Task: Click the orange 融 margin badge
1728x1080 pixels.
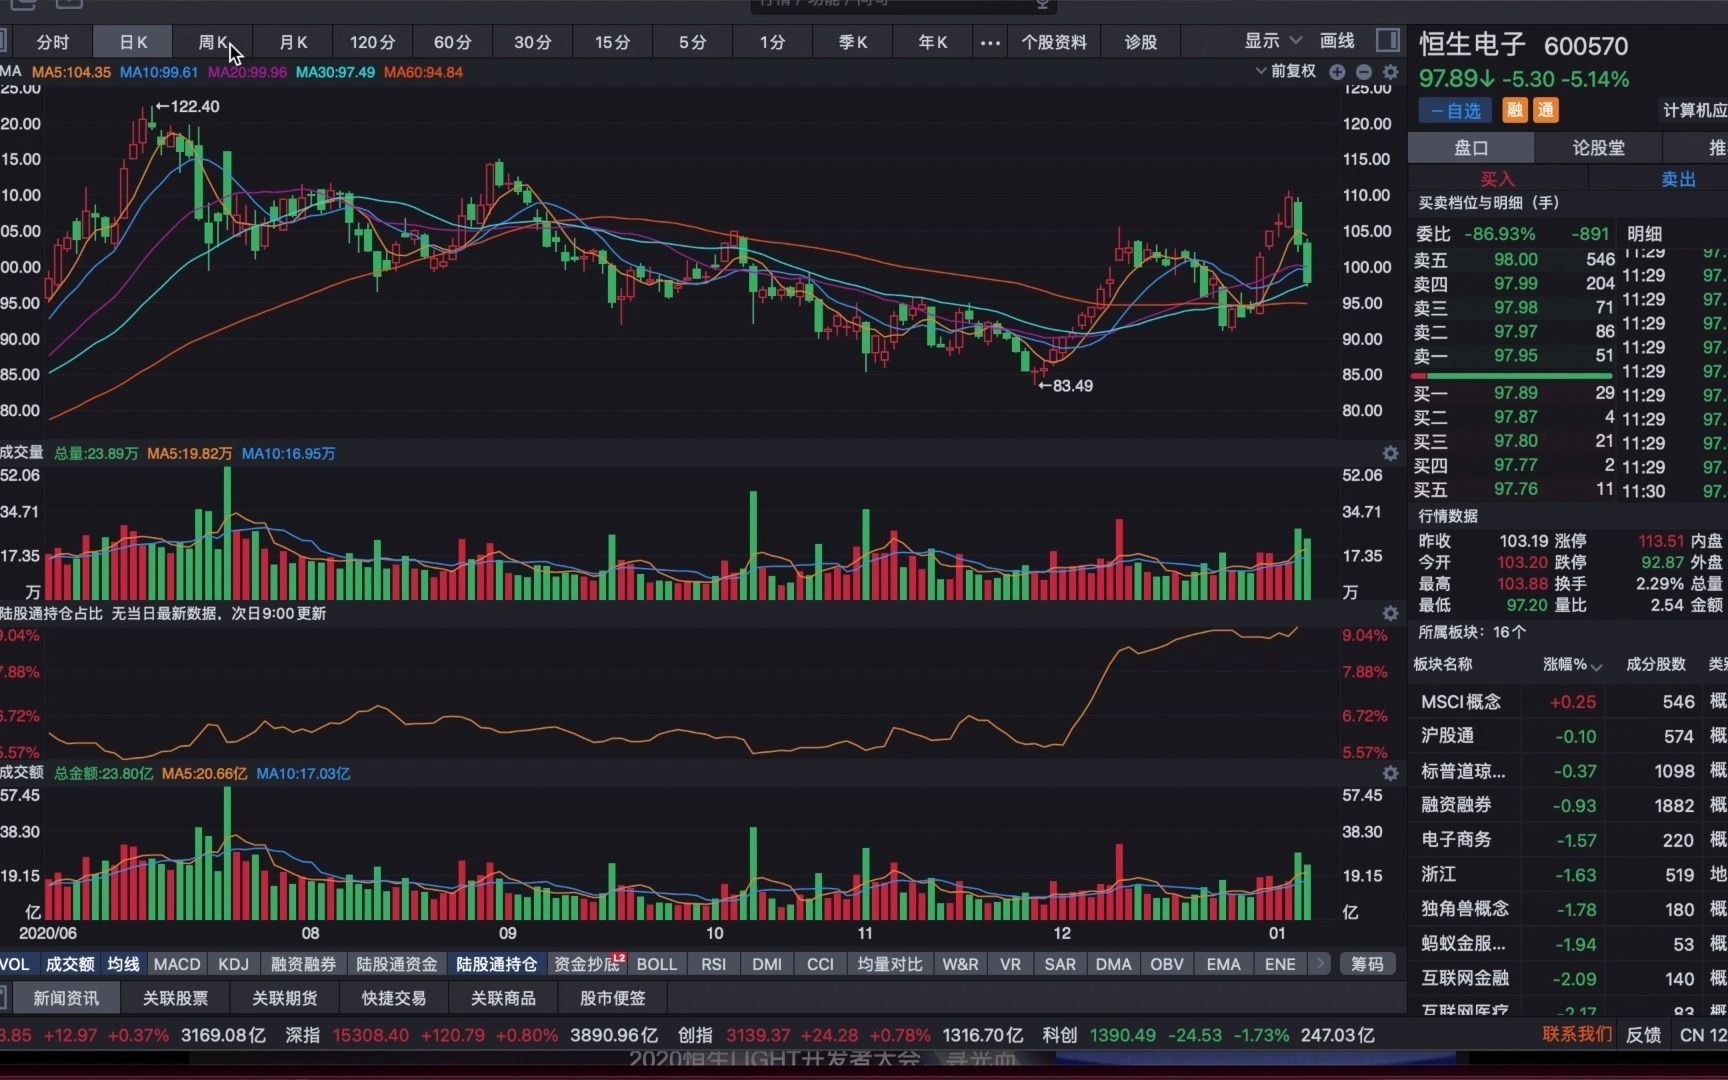Action: pyautogui.click(x=1515, y=110)
